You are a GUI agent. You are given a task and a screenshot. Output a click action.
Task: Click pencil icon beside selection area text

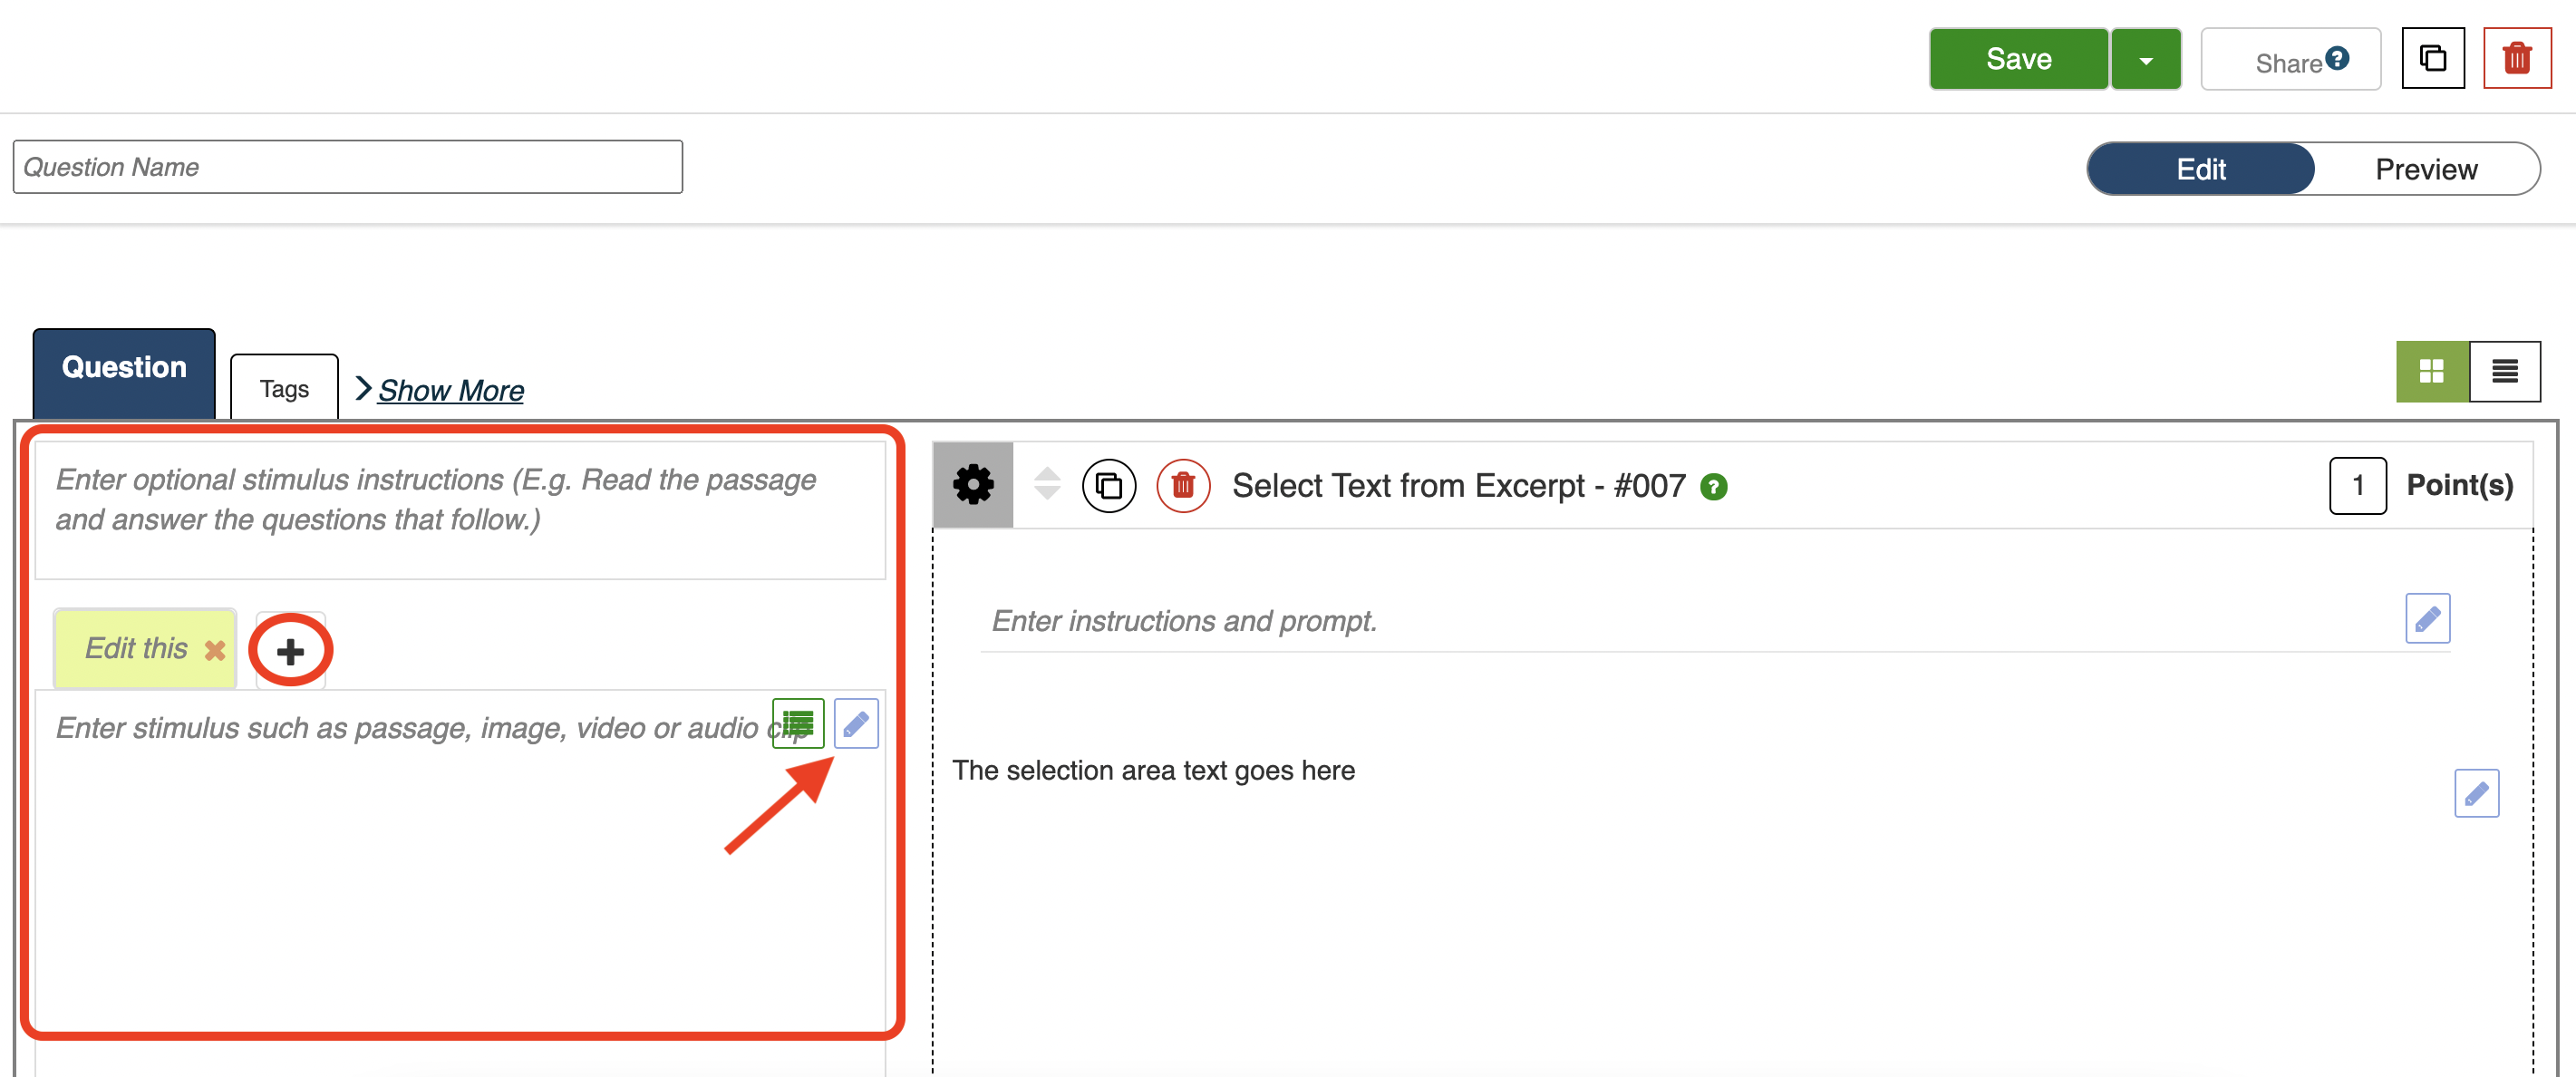click(x=2475, y=793)
